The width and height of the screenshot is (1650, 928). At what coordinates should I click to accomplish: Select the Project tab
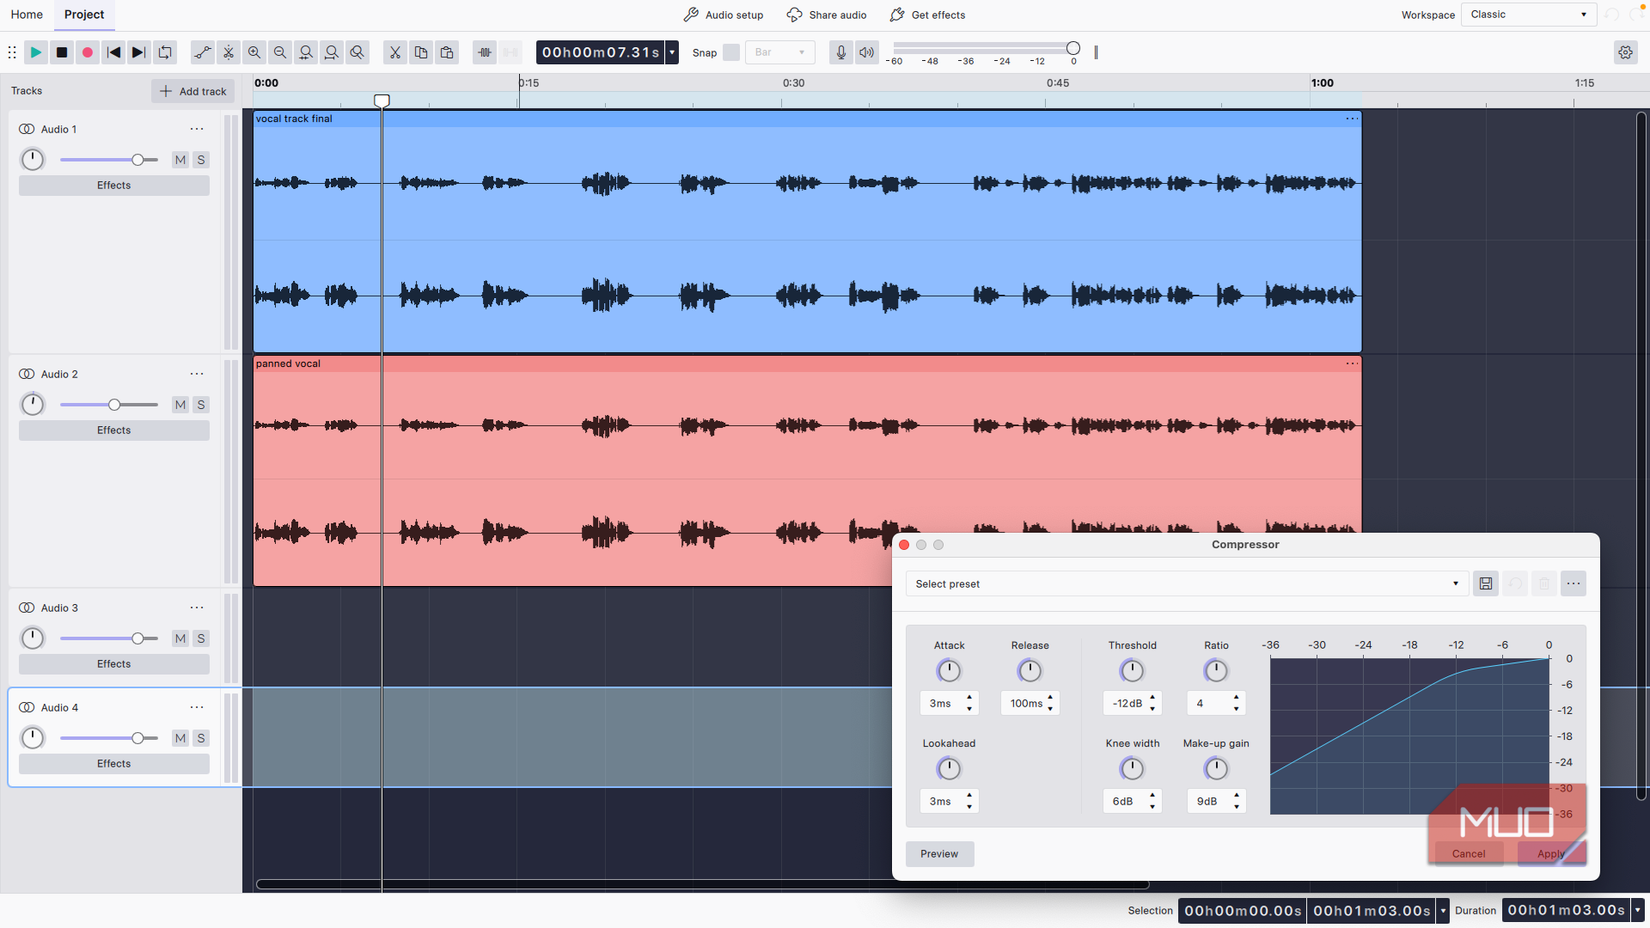[84, 15]
